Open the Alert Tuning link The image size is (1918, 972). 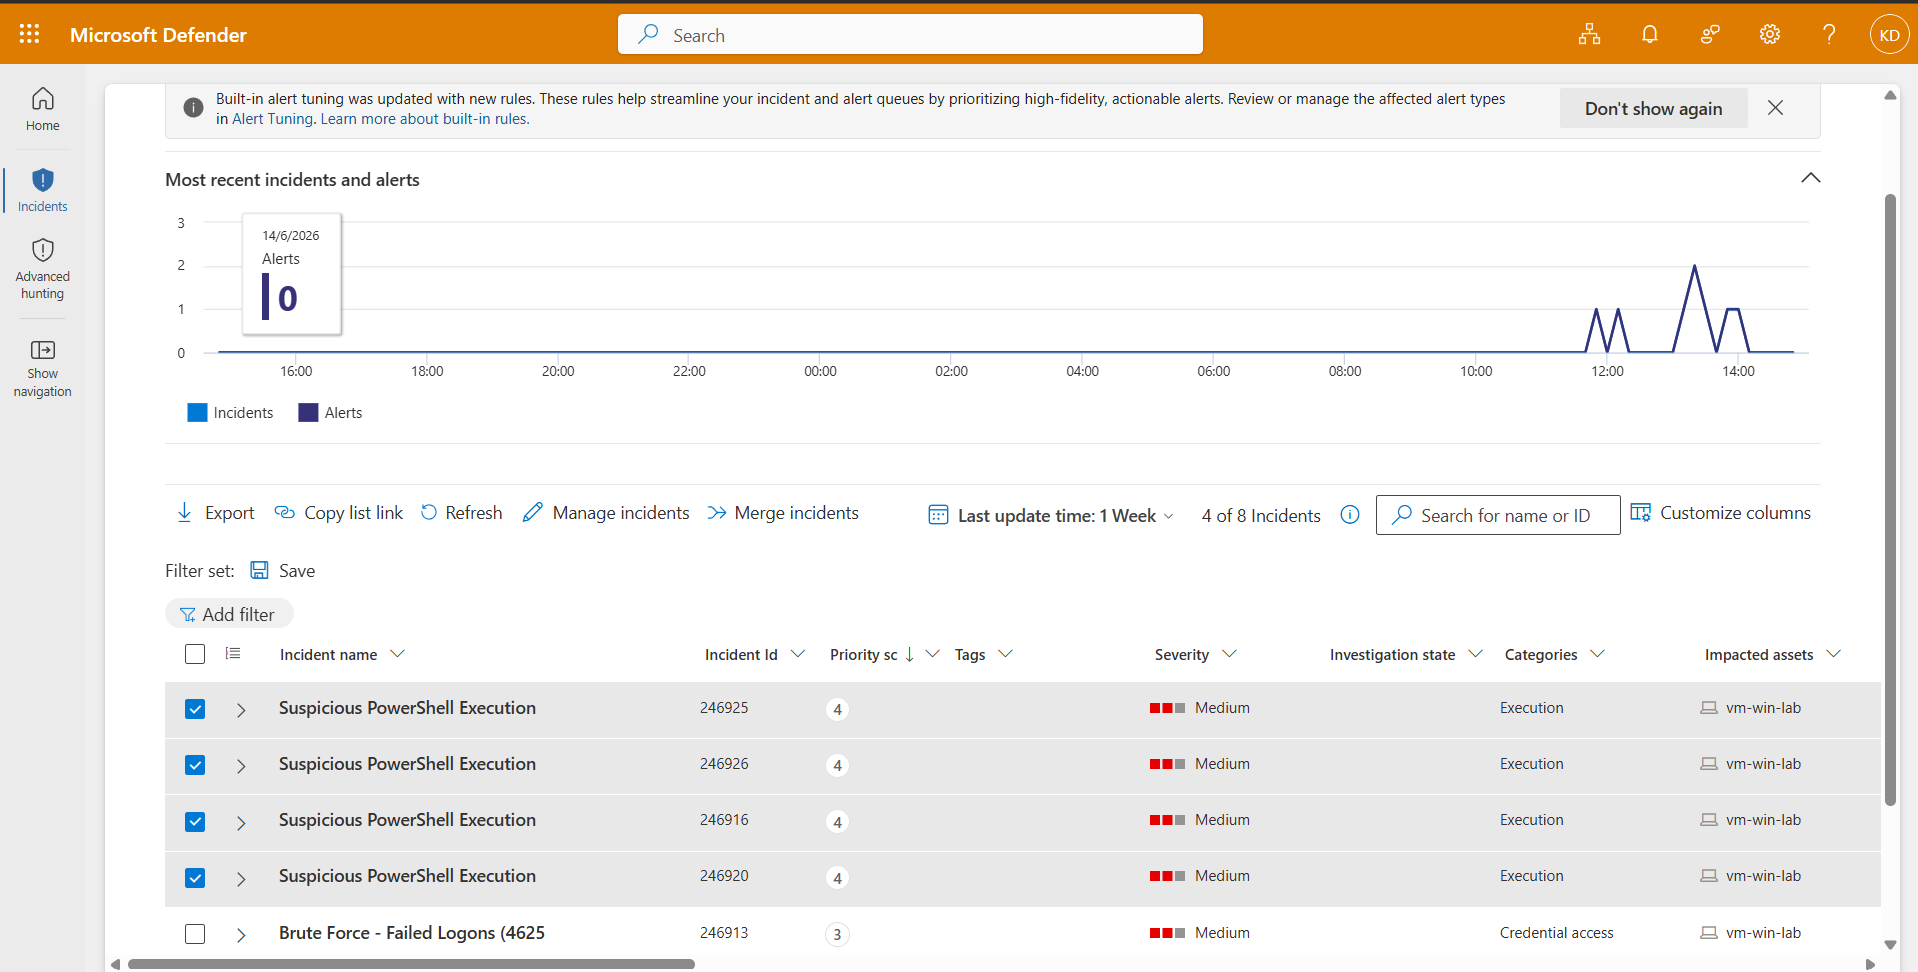tap(272, 119)
